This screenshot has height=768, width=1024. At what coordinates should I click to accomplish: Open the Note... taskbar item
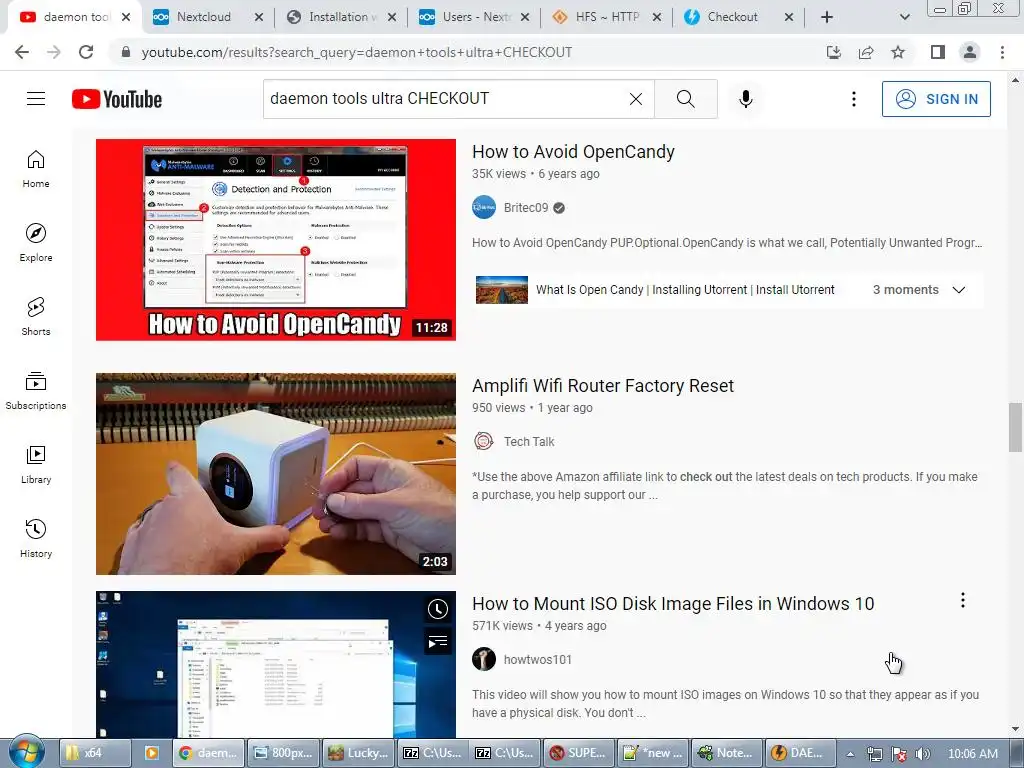pos(726,753)
